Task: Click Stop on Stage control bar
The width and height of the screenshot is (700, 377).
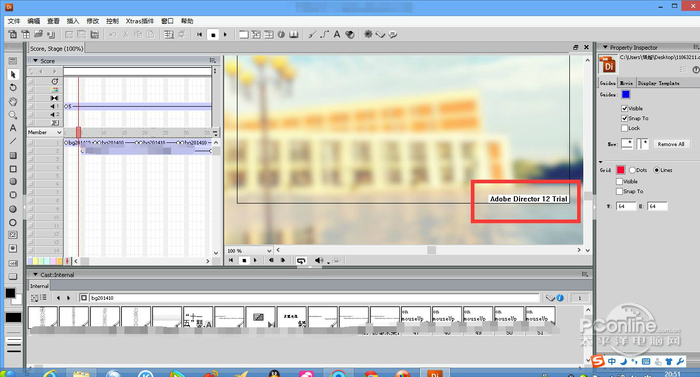Action: point(244,260)
